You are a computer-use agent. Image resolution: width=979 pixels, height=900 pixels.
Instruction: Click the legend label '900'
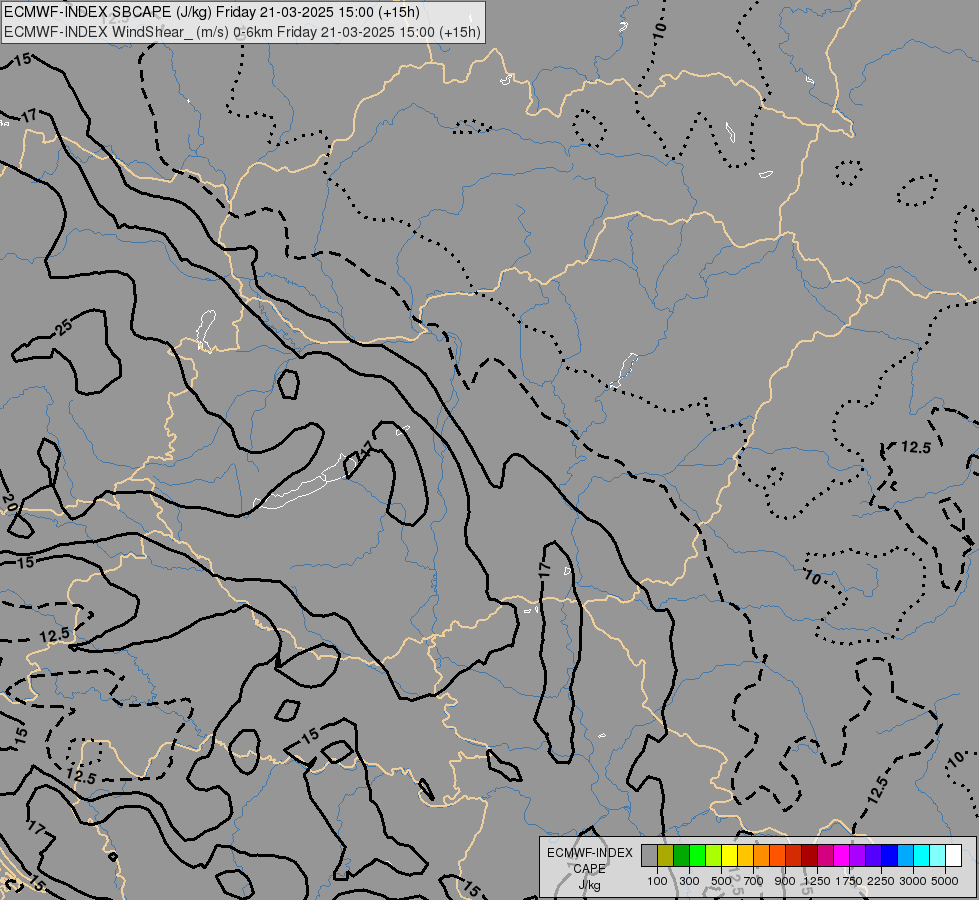click(785, 881)
